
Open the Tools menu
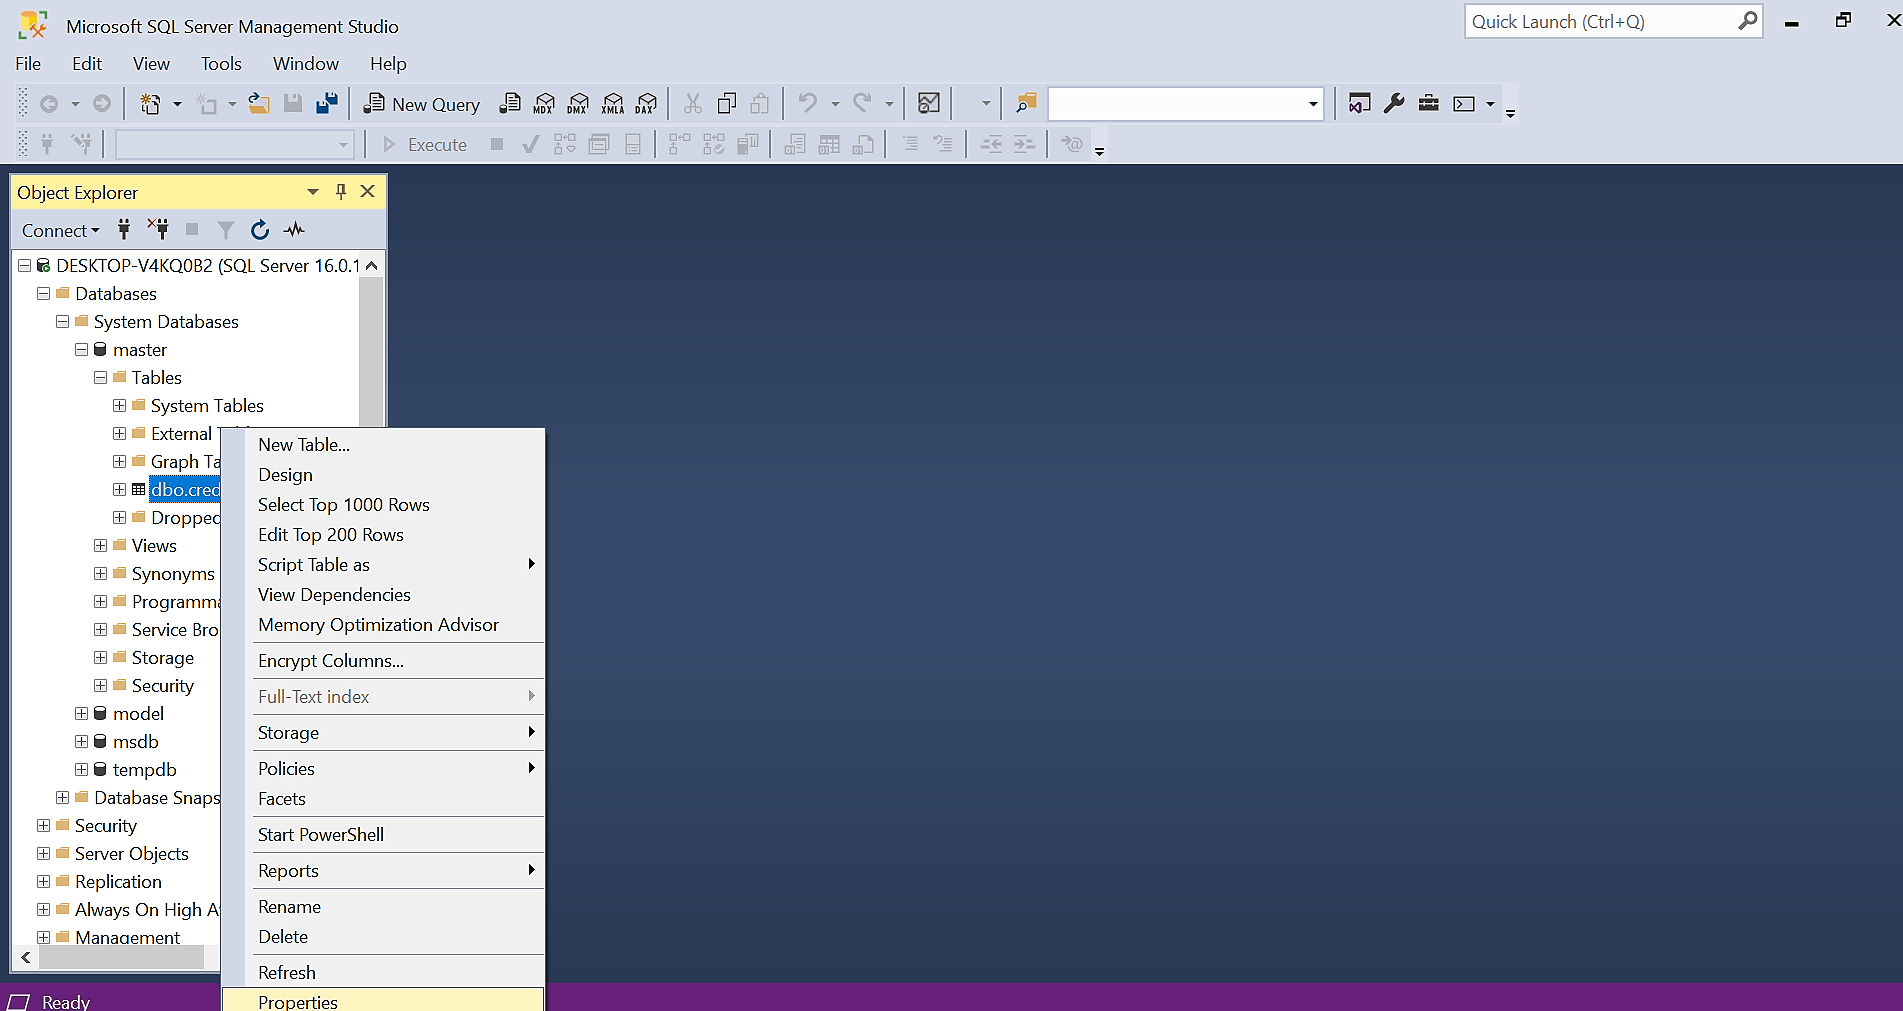point(221,64)
